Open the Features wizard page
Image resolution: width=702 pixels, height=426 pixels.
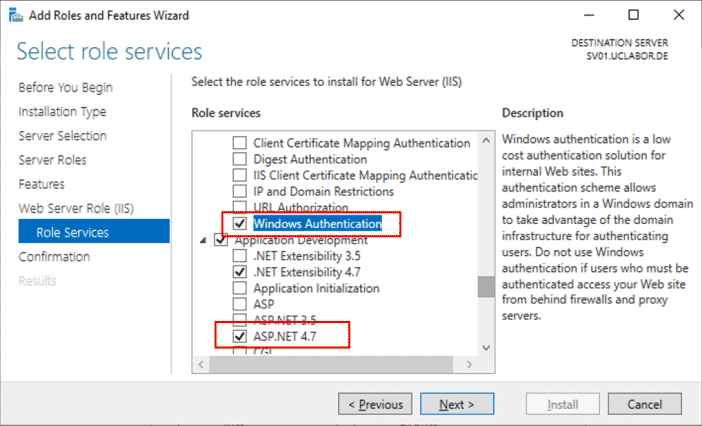click(41, 184)
